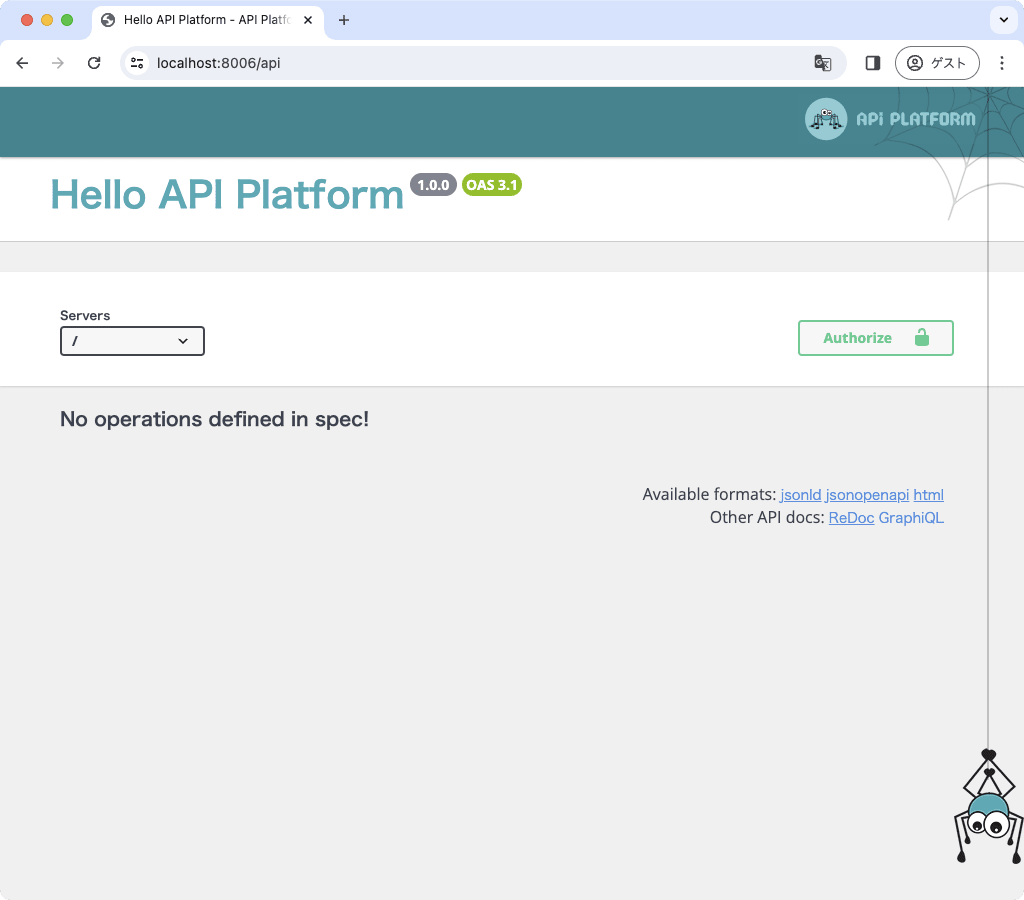Close the Hello API Platform tab
1024x900 pixels.
[308, 20]
